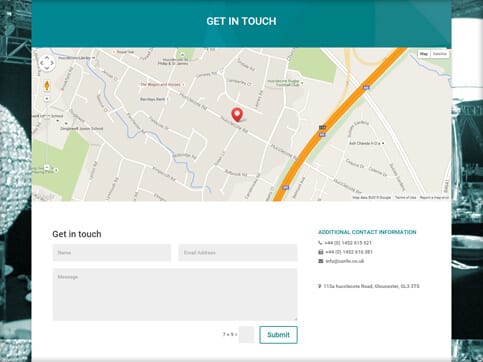483x362 pixels.
Task: Submit the contact form
Action: coord(278,335)
